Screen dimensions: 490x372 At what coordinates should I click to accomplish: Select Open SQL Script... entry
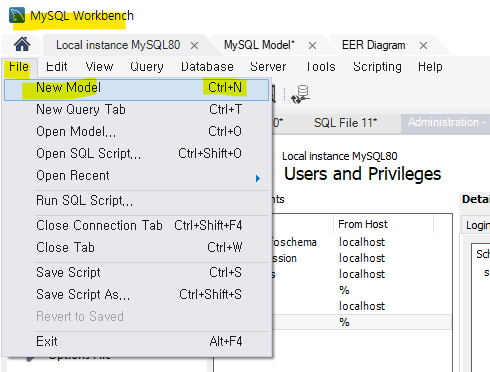point(136,153)
